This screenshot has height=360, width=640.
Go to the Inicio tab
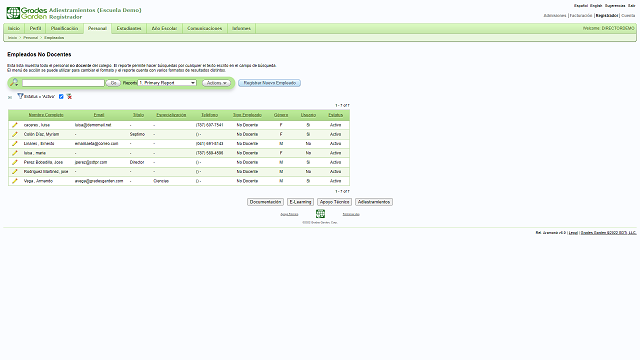pos(14,28)
